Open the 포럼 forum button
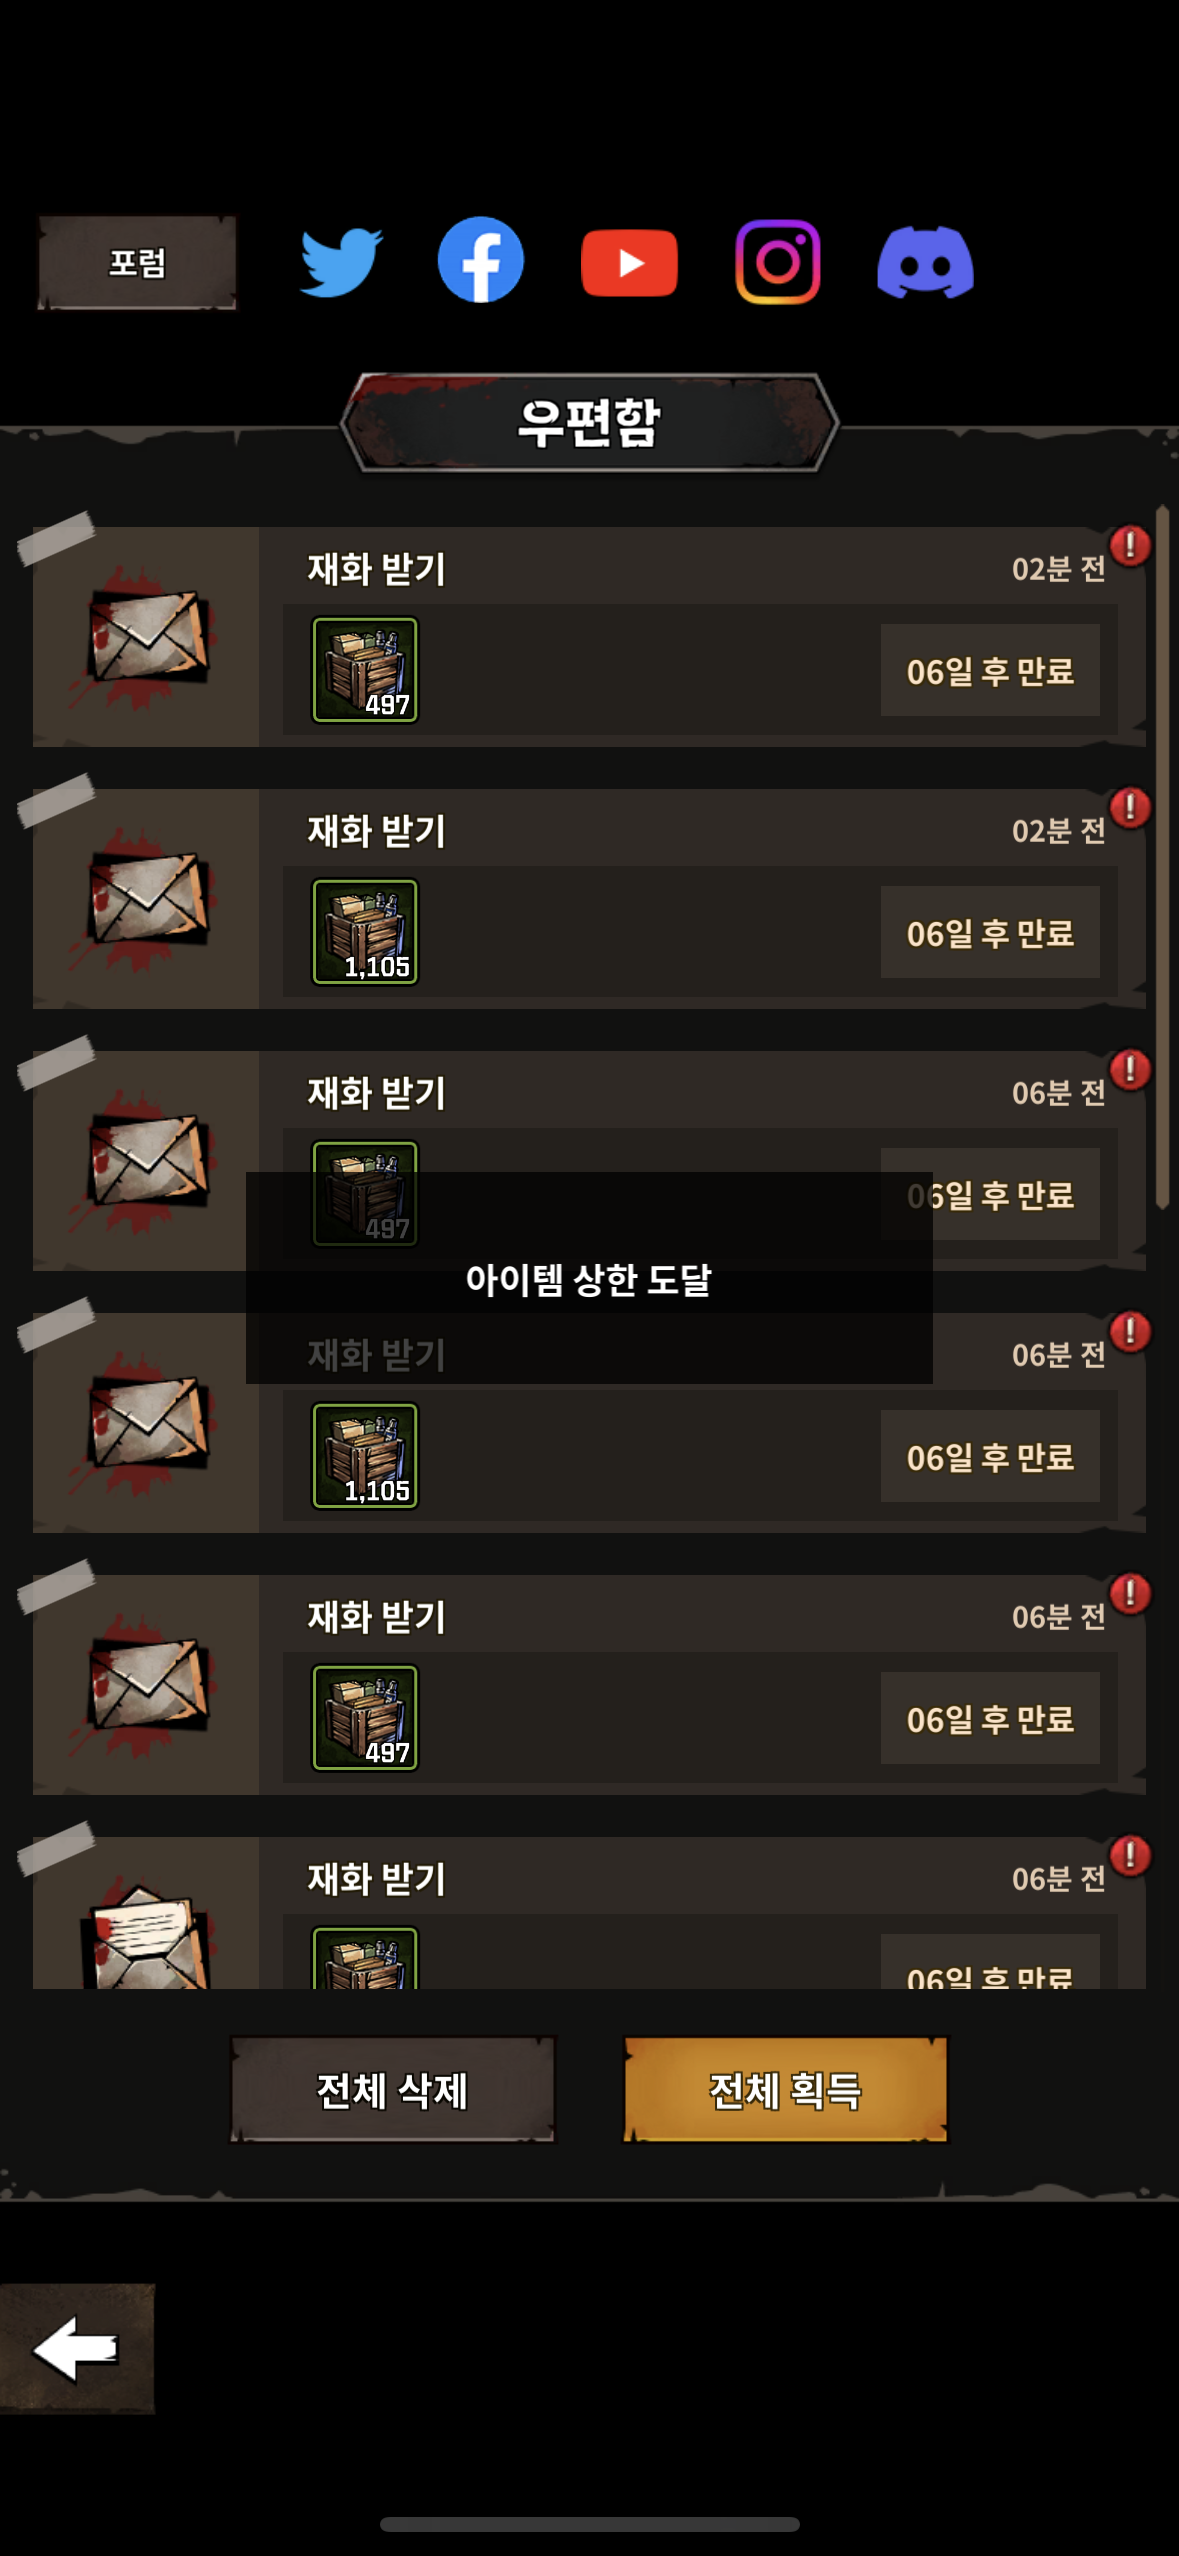 coord(137,262)
